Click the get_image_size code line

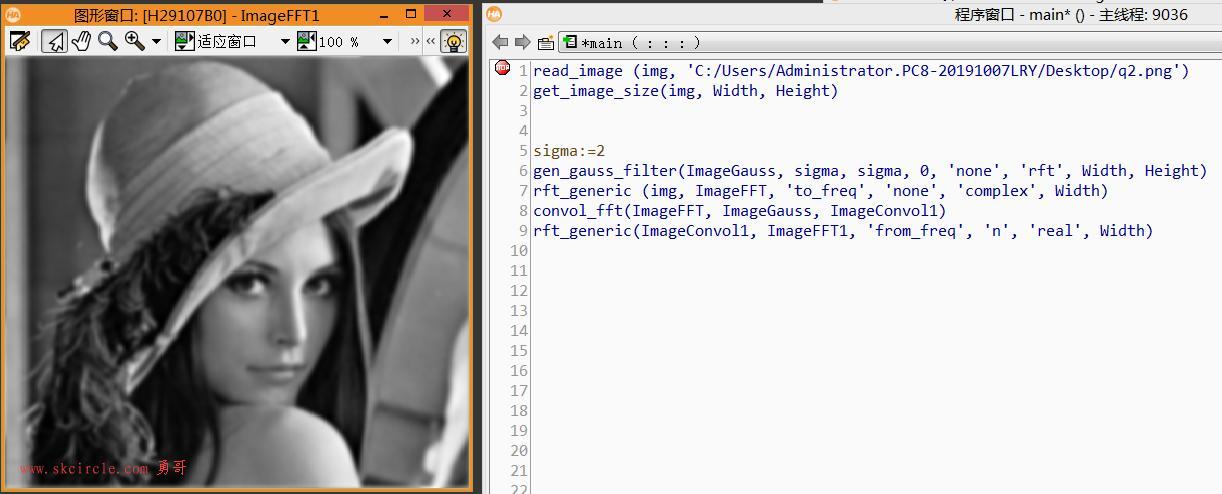point(685,91)
